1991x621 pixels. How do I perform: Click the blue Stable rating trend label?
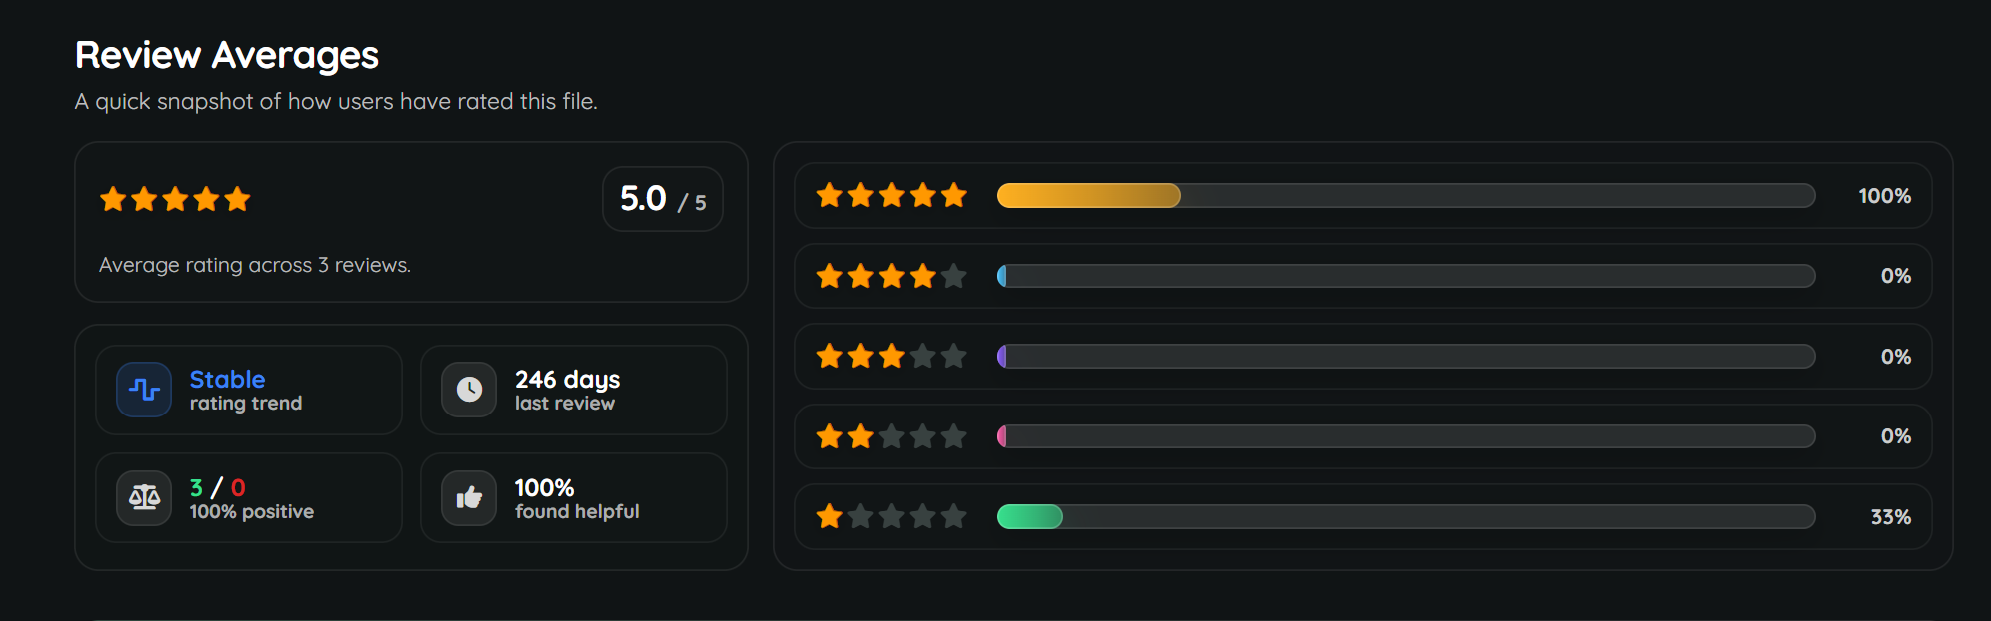(x=228, y=380)
